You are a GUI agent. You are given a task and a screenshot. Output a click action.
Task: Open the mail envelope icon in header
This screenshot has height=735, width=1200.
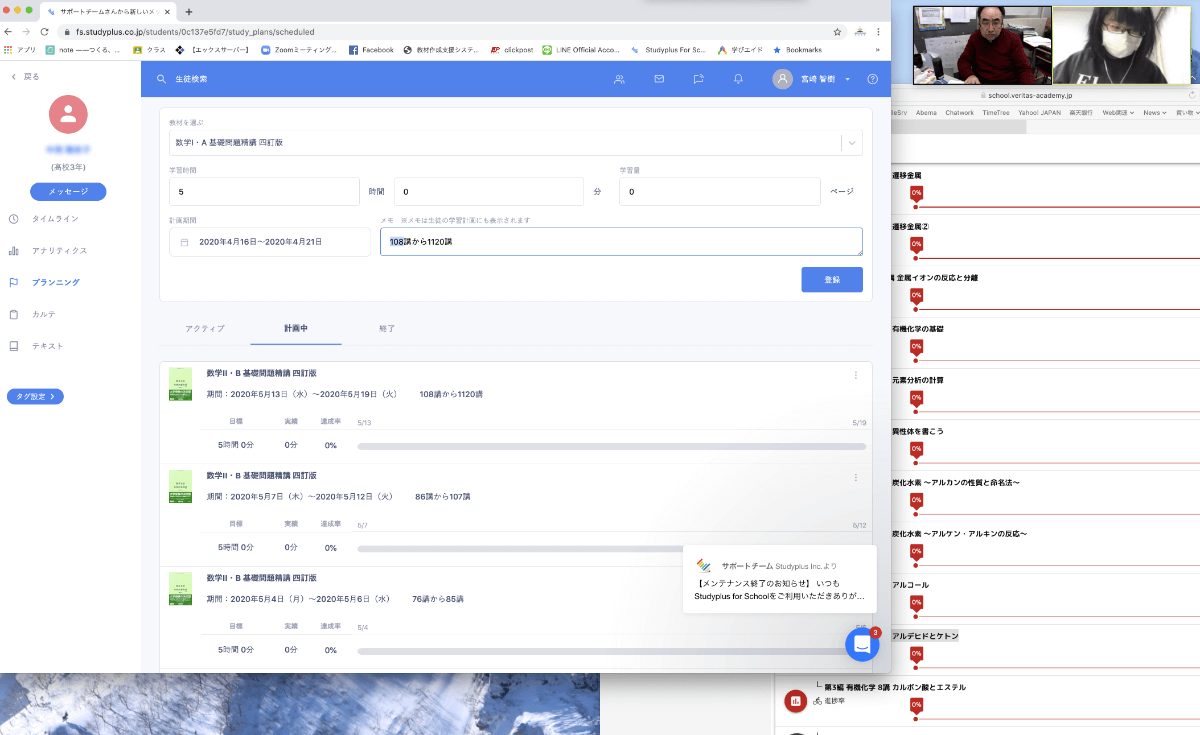[659, 79]
